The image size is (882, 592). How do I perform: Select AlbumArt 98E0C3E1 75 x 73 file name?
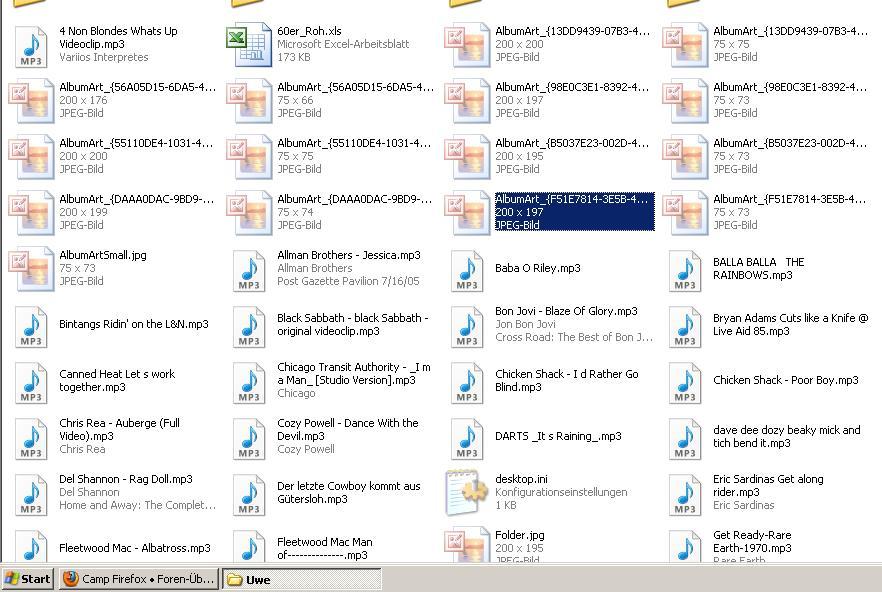click(x=790, y=87)
